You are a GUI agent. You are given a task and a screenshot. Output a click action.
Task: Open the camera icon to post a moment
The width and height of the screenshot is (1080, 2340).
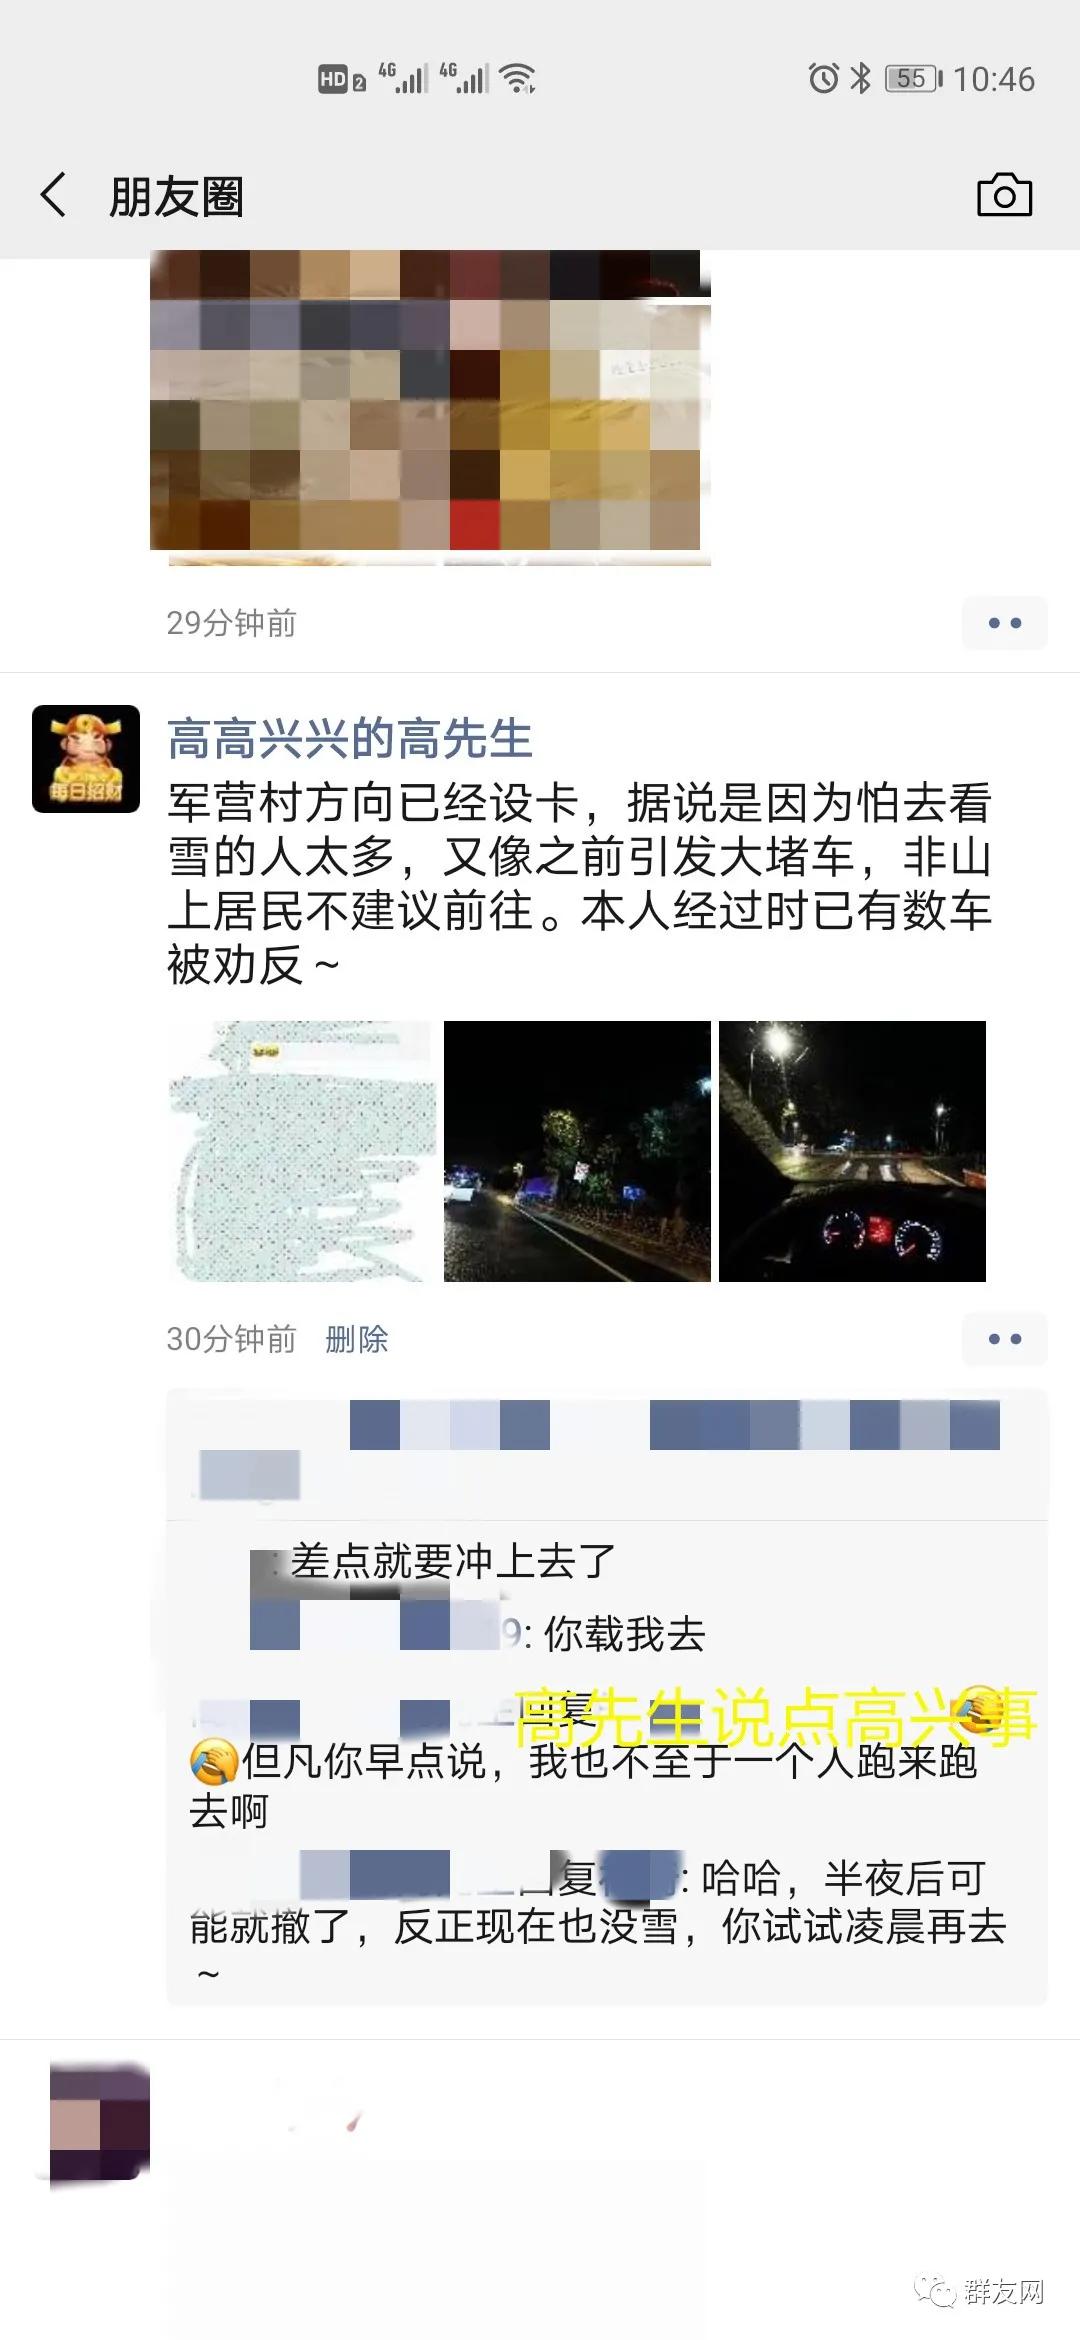pyautogui.click(x=1004, y=195)
